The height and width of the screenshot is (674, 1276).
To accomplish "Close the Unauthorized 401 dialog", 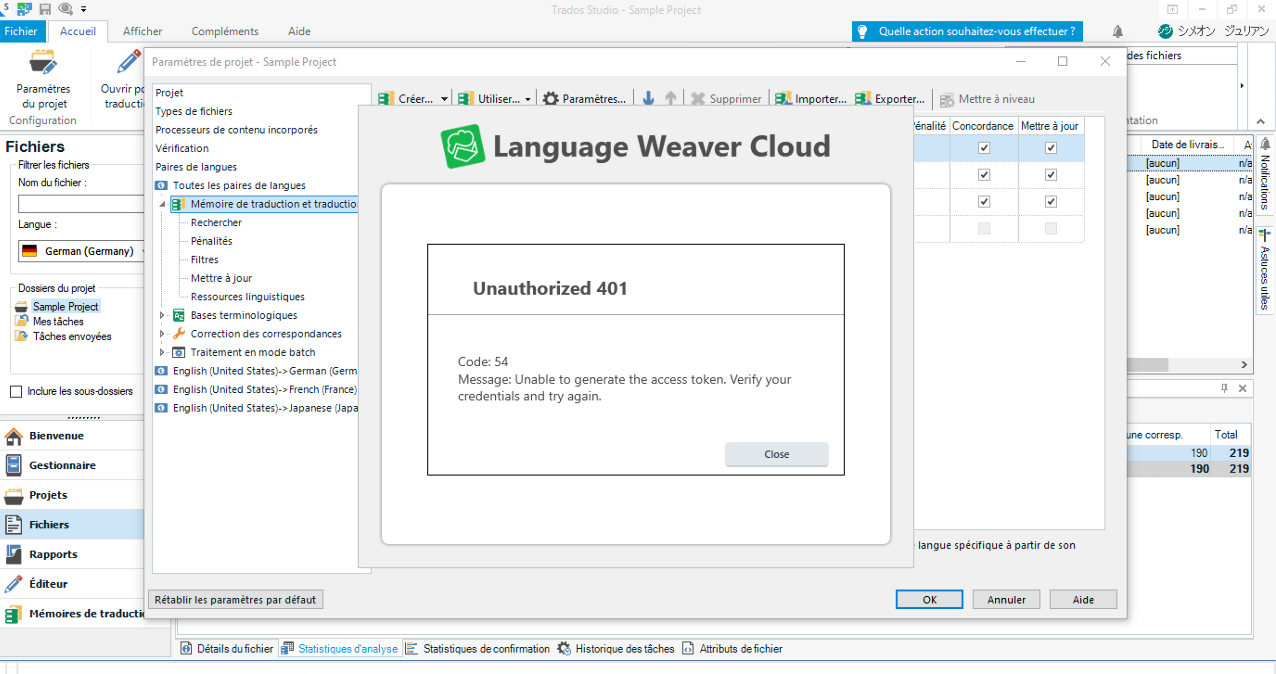I will tap(776, 454).
